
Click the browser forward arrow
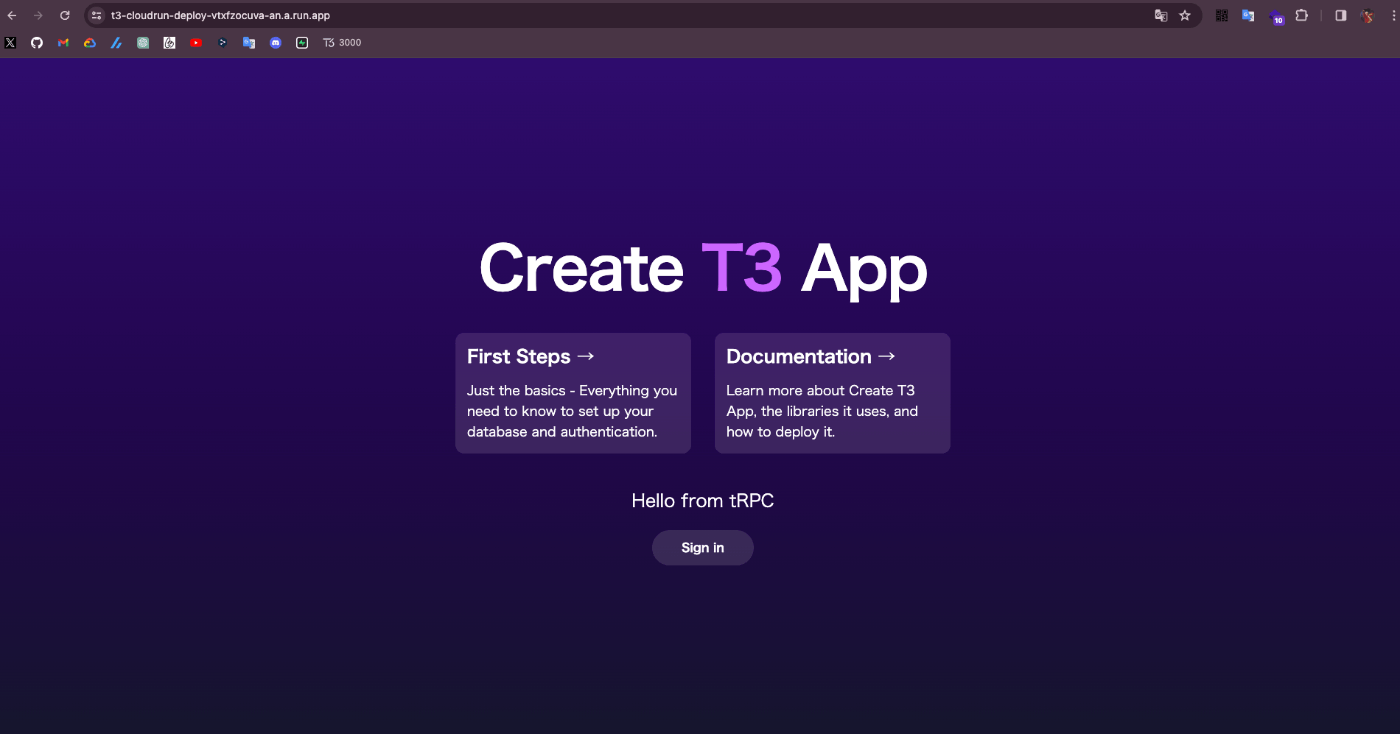[x=38, y=16]
